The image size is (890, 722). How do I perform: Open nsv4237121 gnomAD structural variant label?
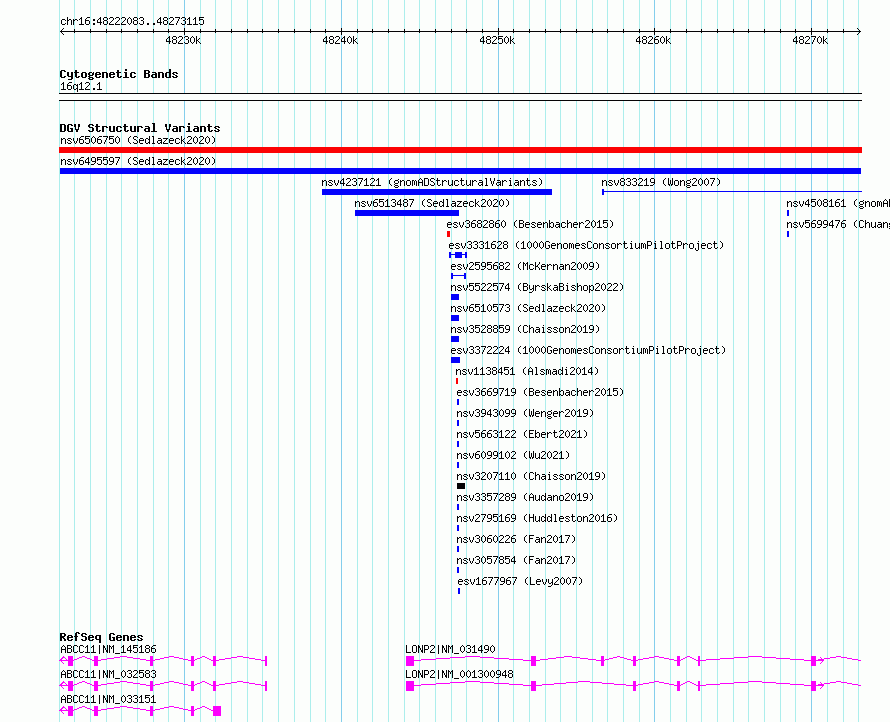[x=433, y=182]
